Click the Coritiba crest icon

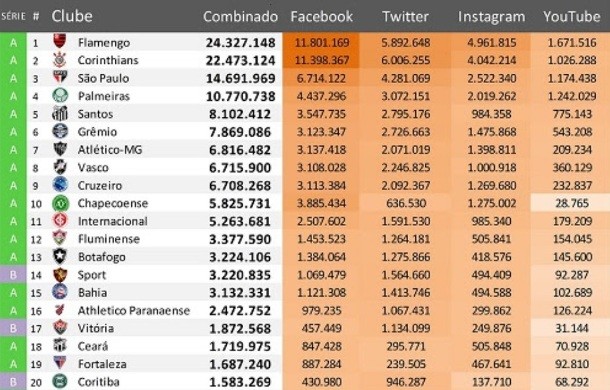coord(60,381)
